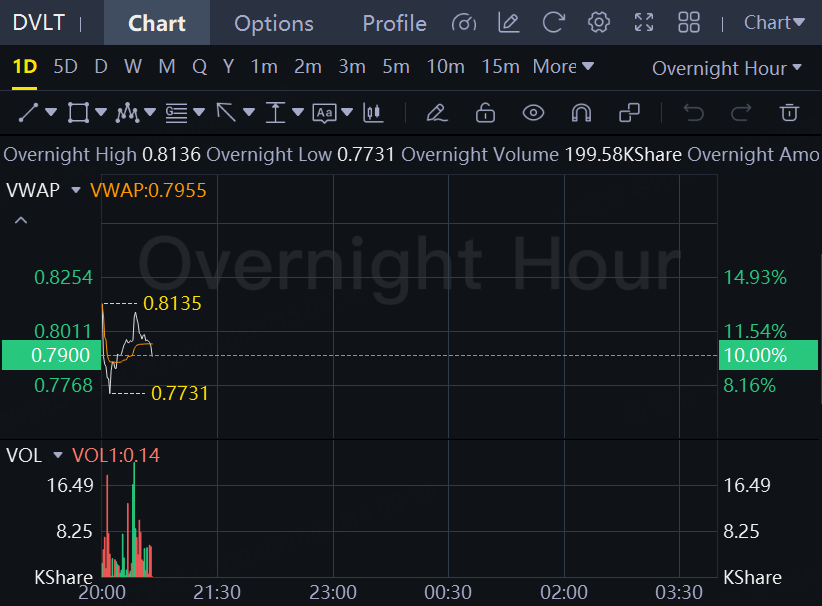The height and width of the screenshot is (606, 822).
Task: Open the line tool dropdown arrow
Action: tap(51, 112)
